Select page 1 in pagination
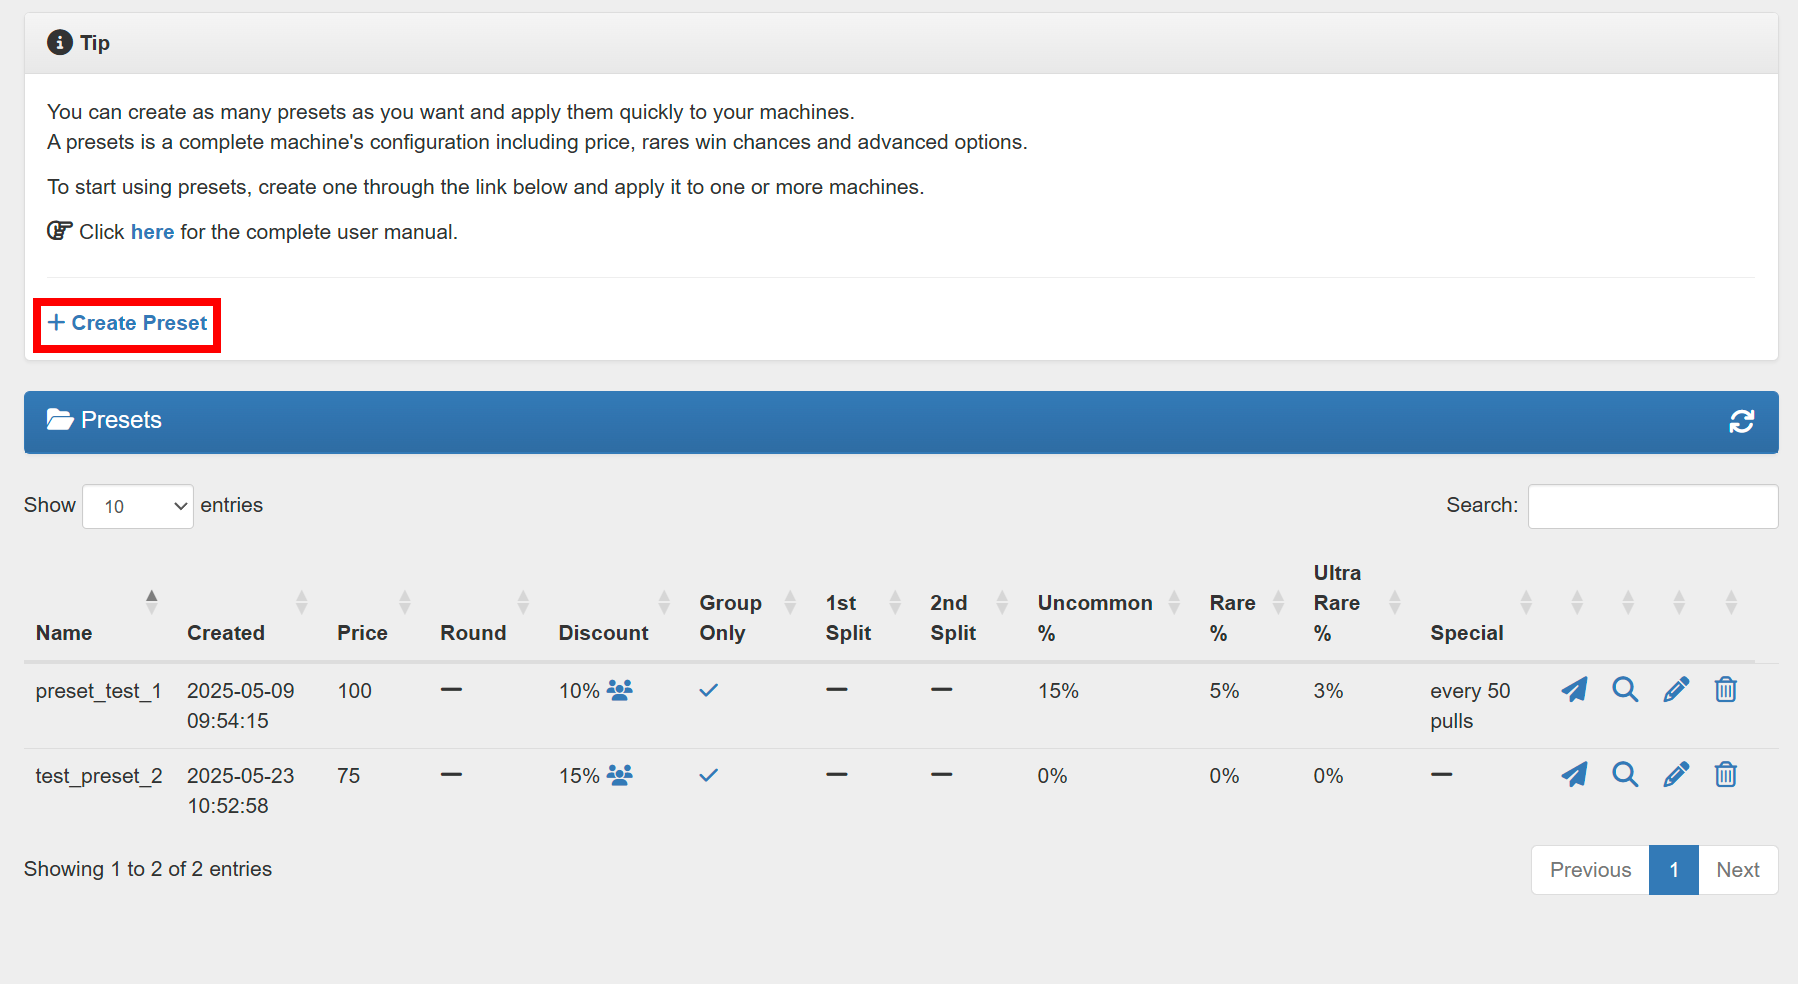The height and width of the screenshot is (984, 1798). (1674, 870)
